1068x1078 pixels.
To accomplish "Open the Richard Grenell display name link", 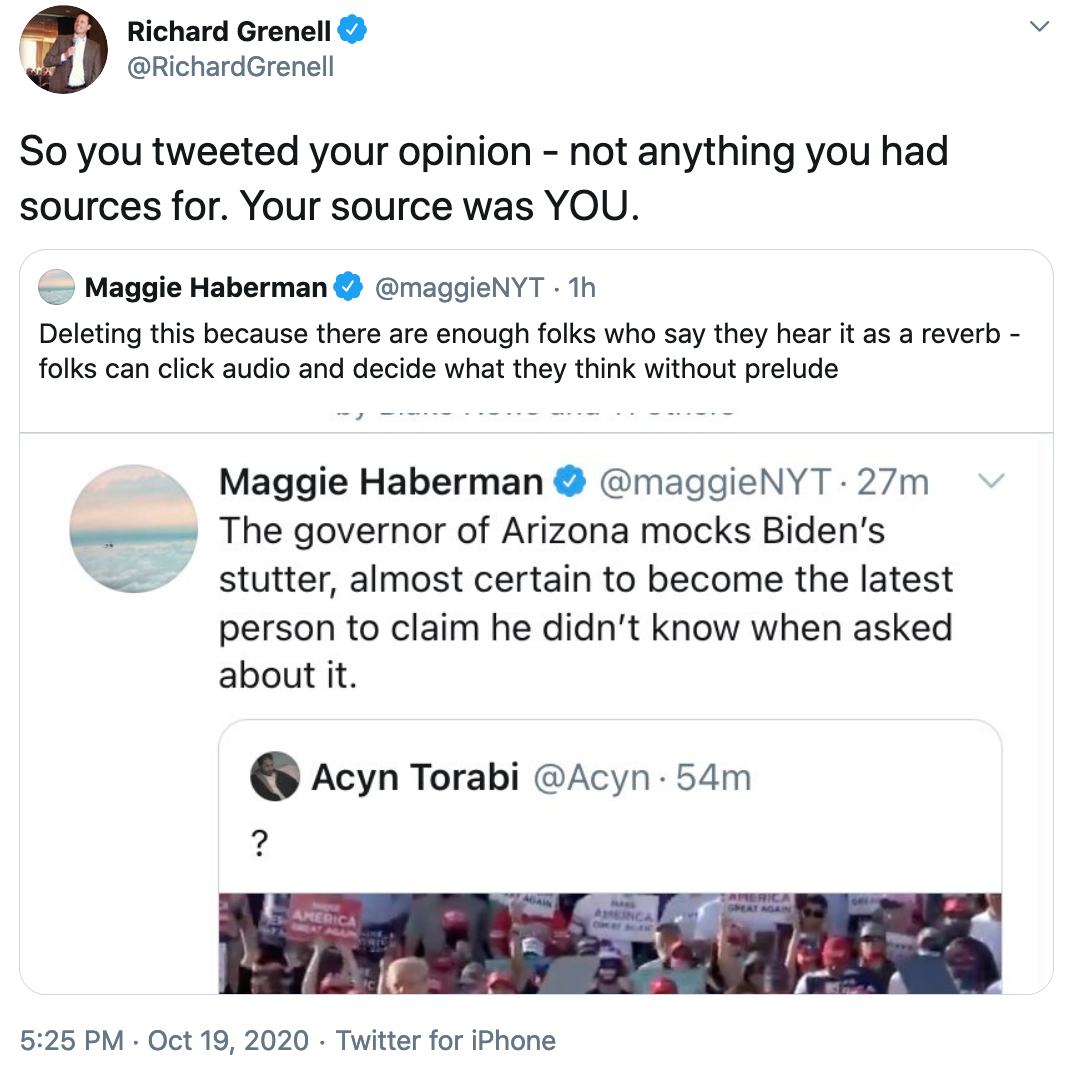I will coord(229,32).
